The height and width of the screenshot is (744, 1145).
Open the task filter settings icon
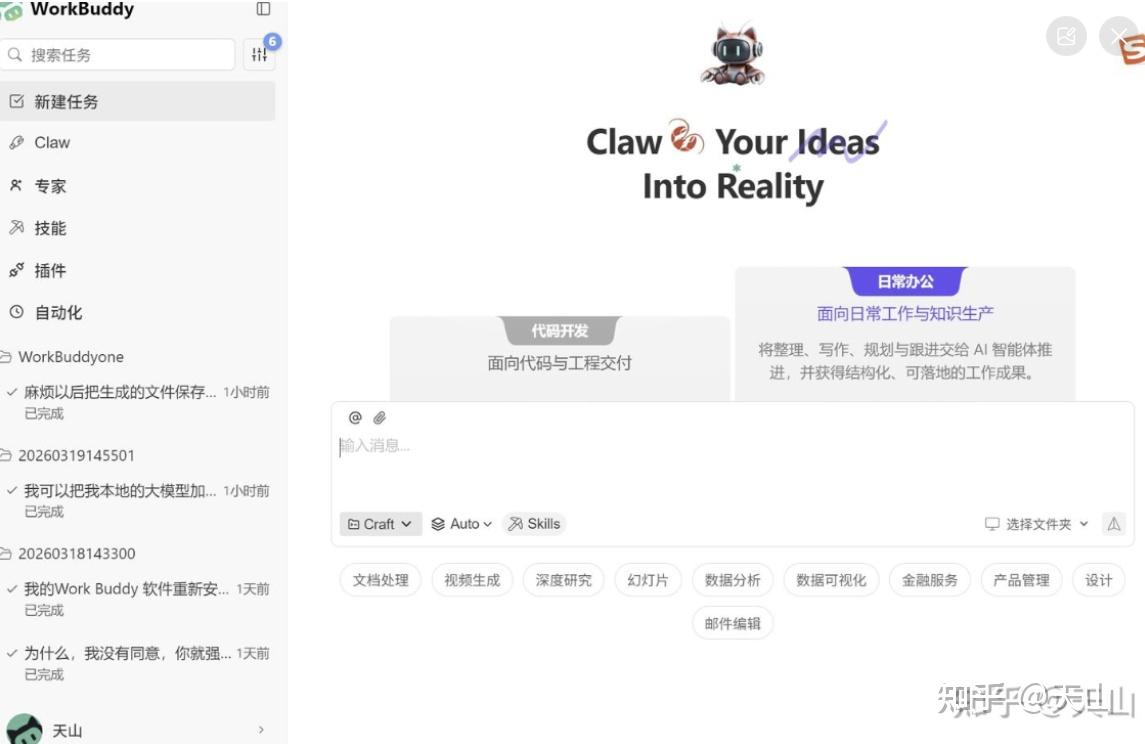click(x=259, y=55)
